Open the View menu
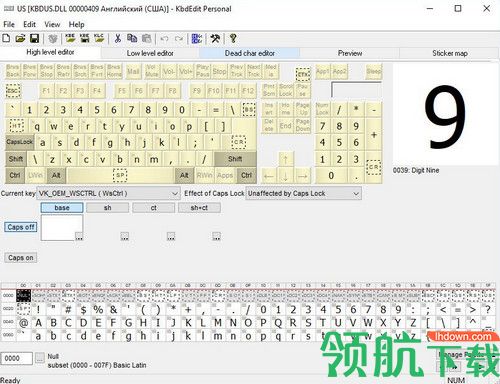This screenshot has height=384, width=500. pos(52,24)
